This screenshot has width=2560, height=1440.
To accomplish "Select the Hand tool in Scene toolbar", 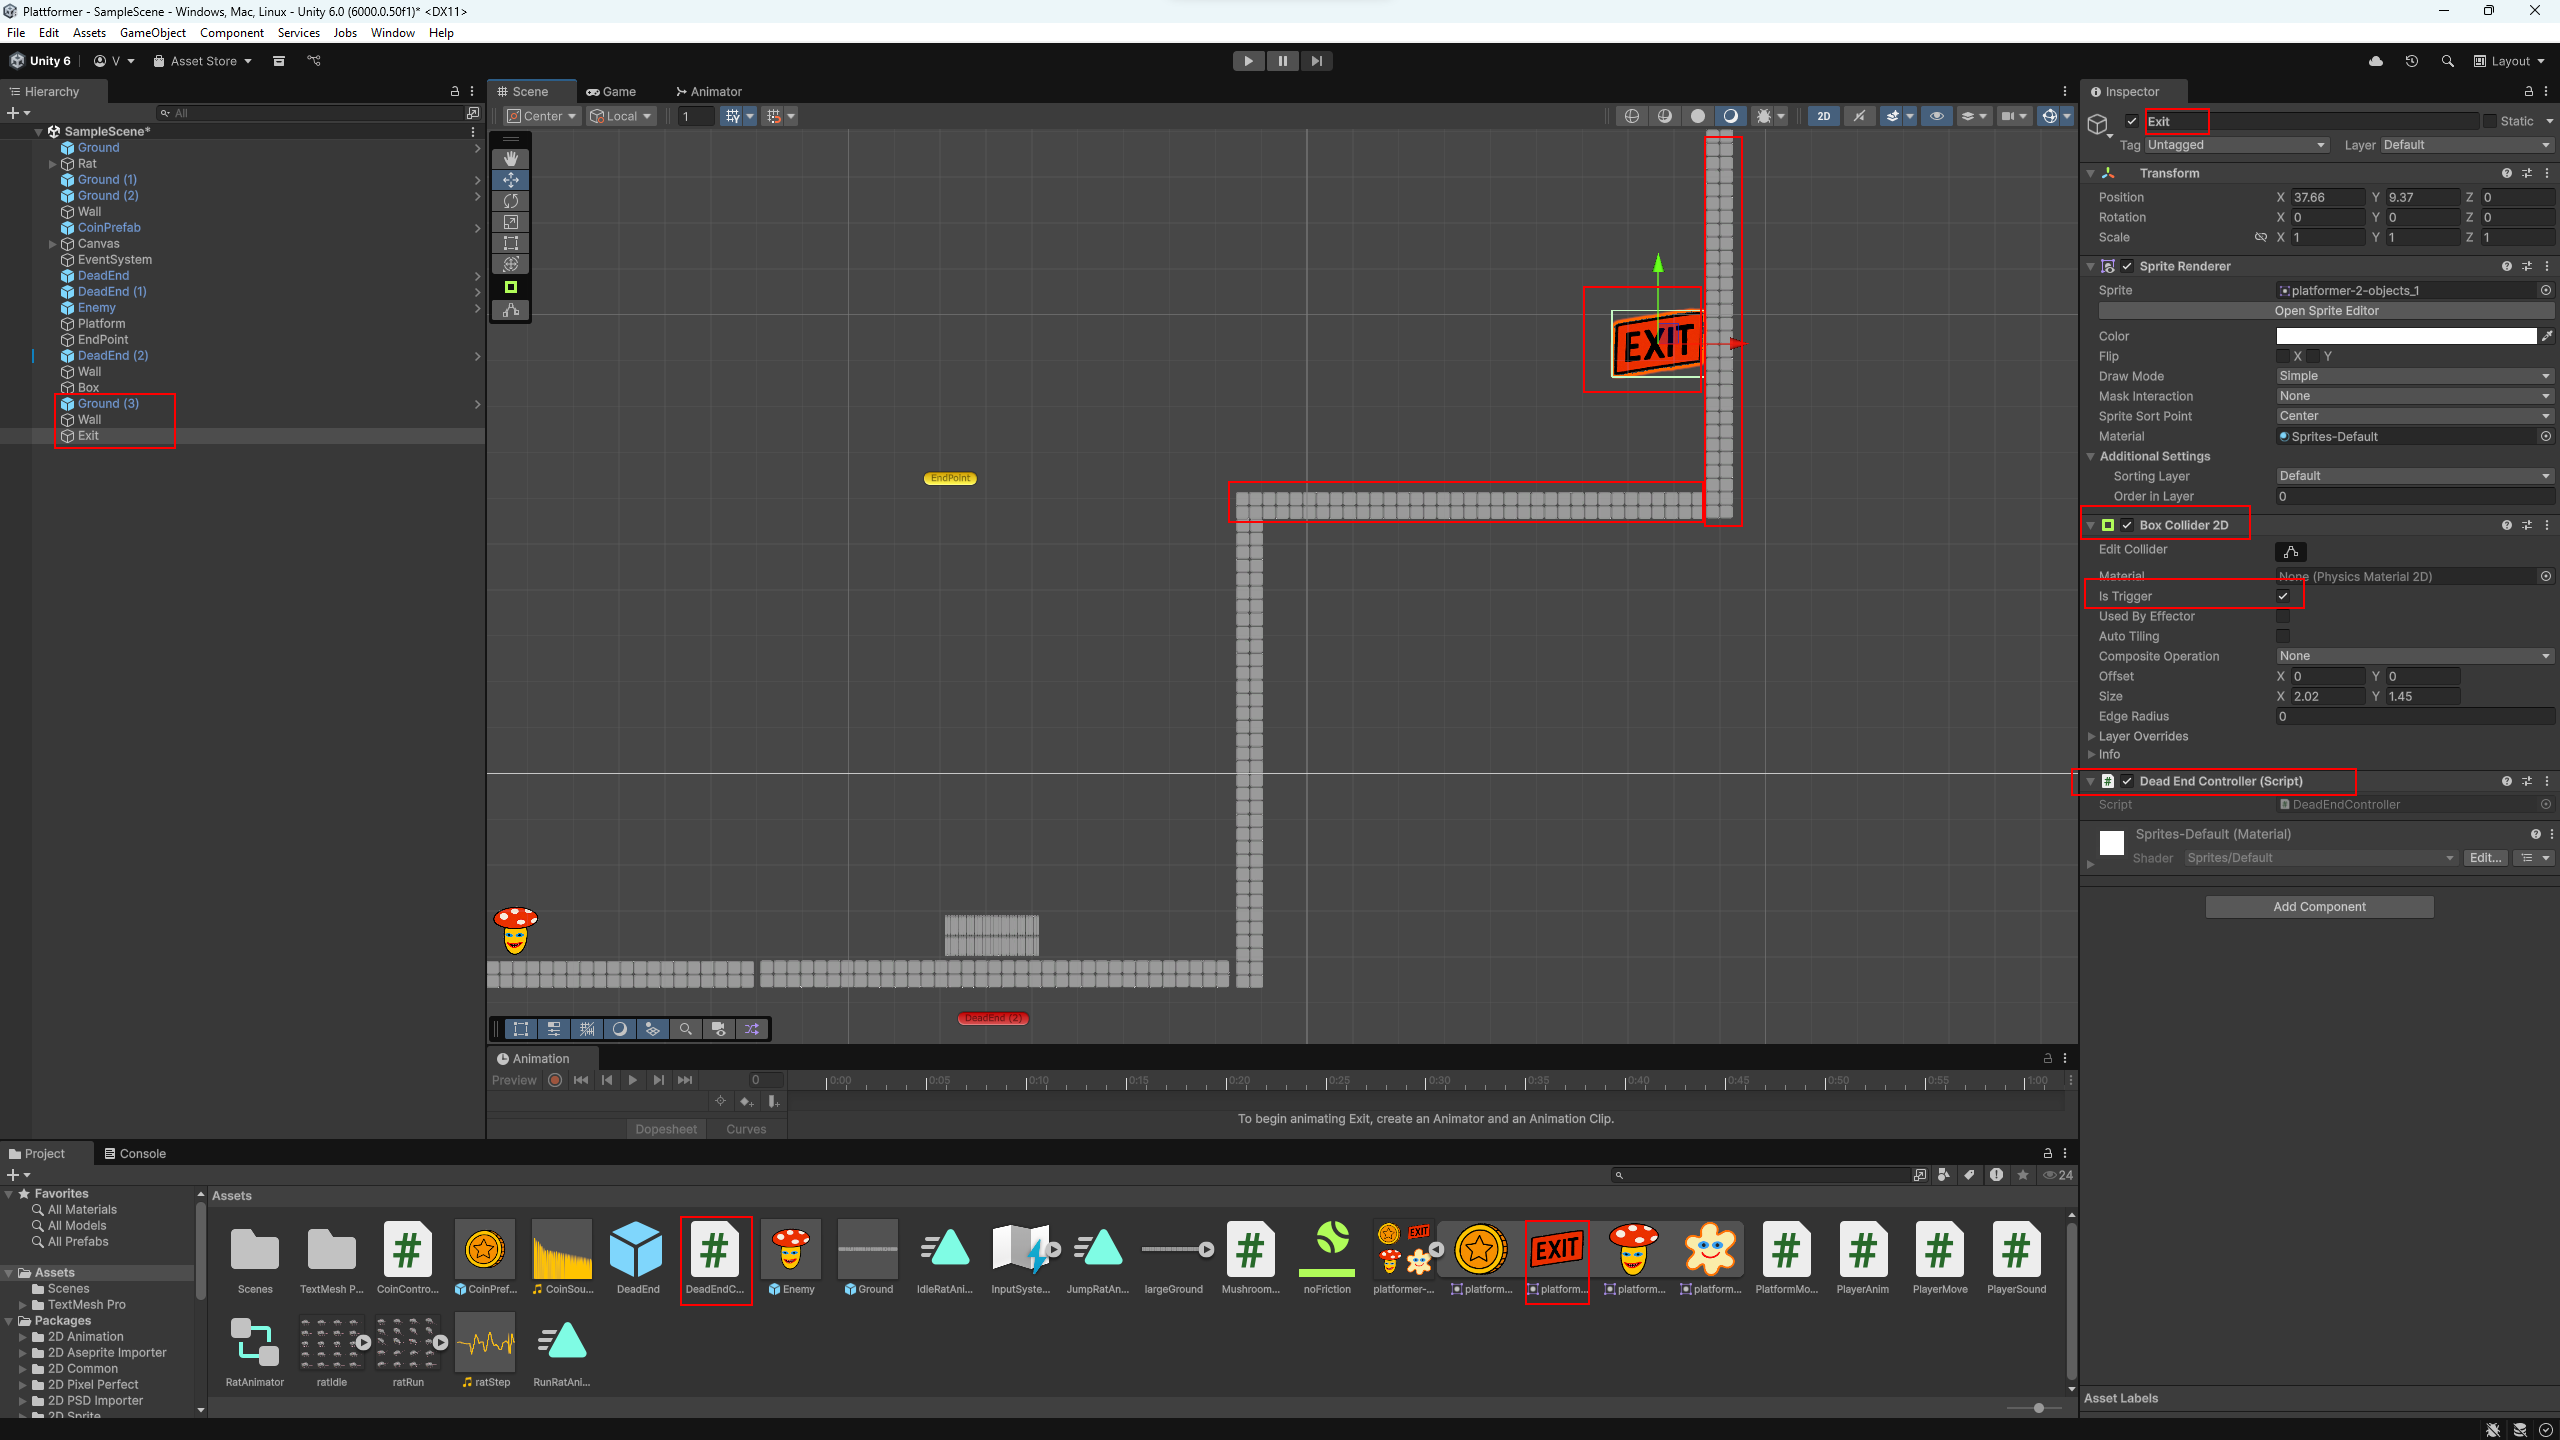I will tap(510, 158).
